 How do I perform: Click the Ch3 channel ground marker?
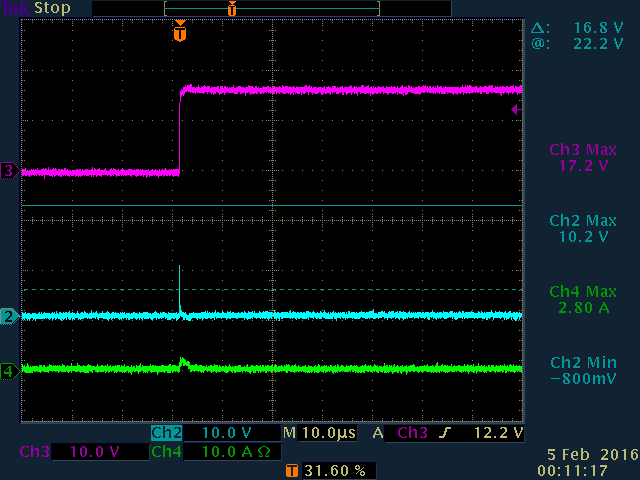pyautogui.click(x=9, y=171)
